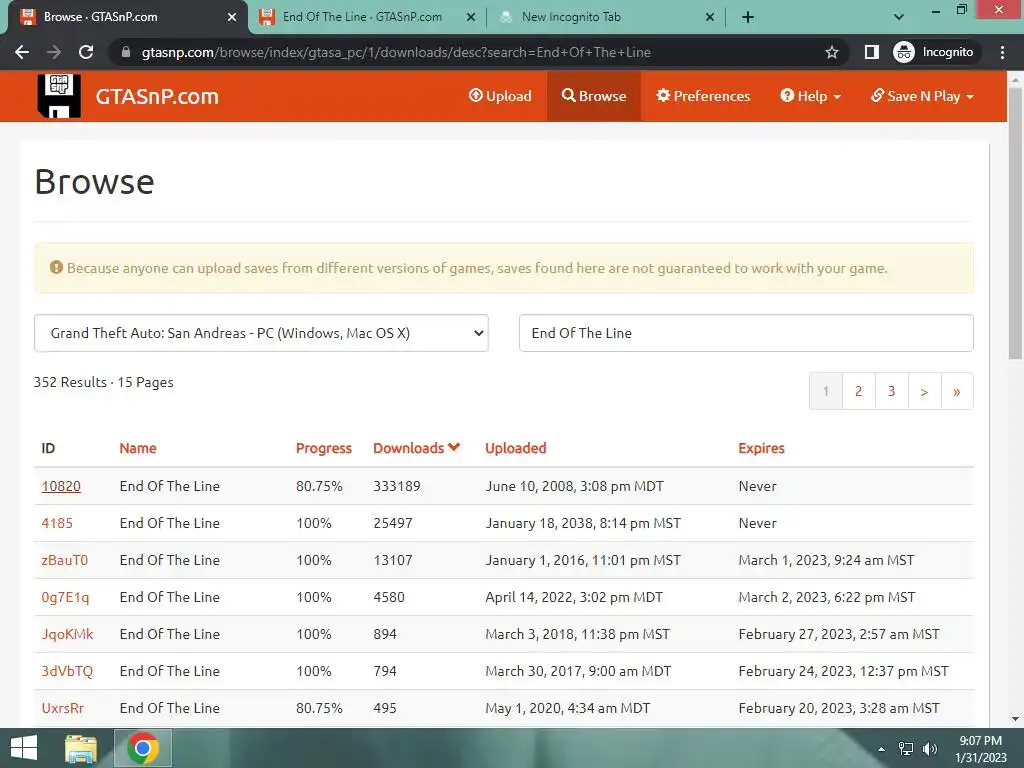This screenshot has width=1024, height=768.
Task: Open save ID 10820
Action: click(x=61, y=486)
